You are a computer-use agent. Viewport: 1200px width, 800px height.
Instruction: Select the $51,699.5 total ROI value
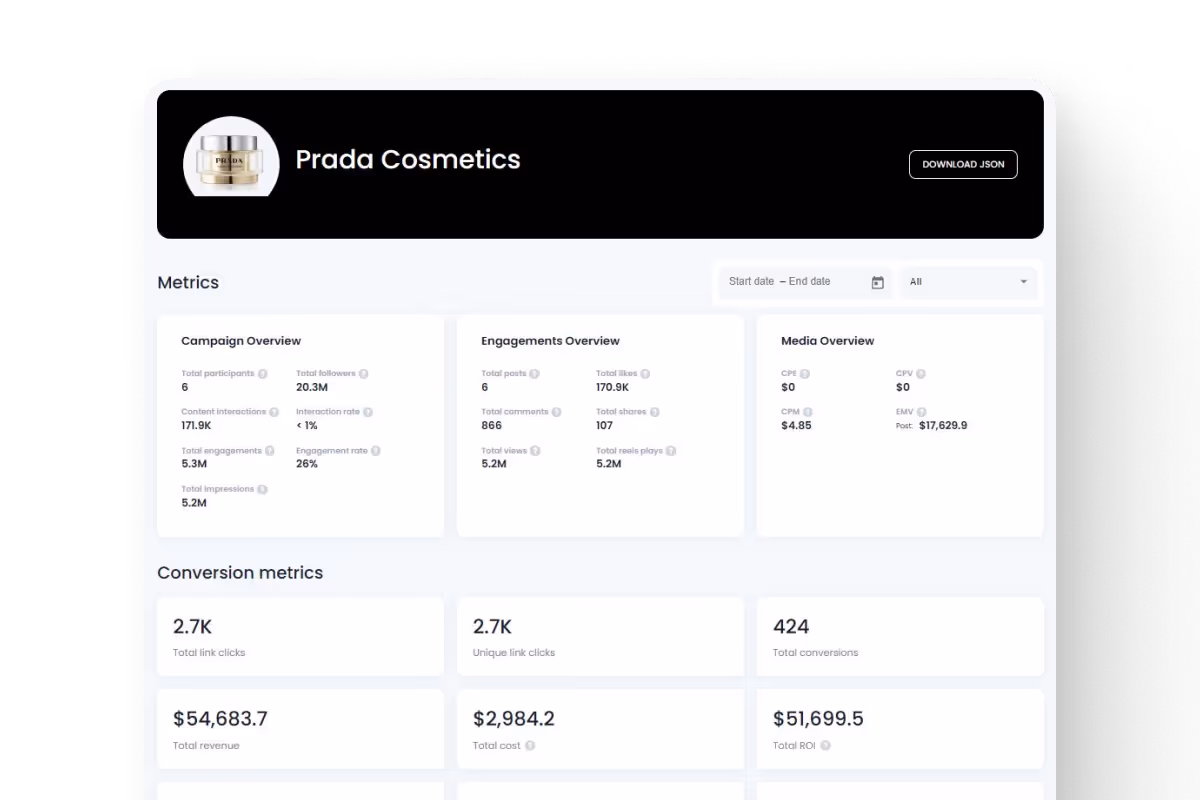818,719
